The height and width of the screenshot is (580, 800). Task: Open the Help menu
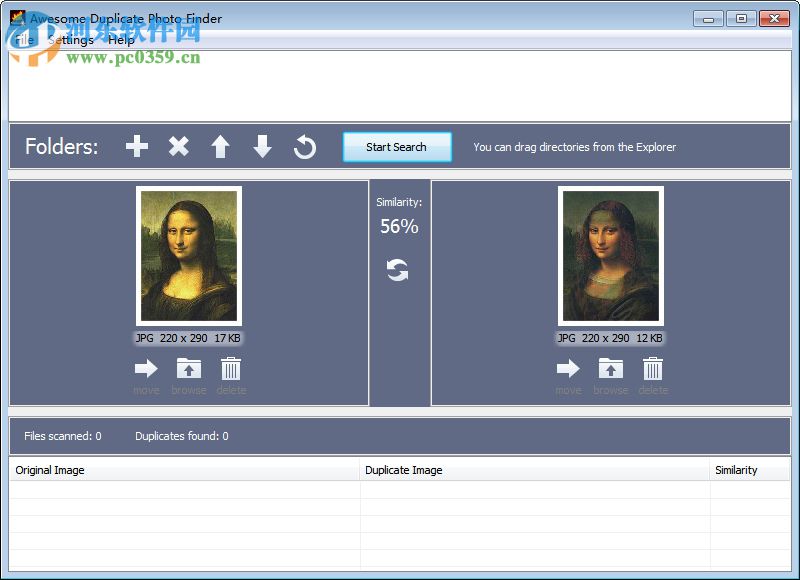pos(123,40)
